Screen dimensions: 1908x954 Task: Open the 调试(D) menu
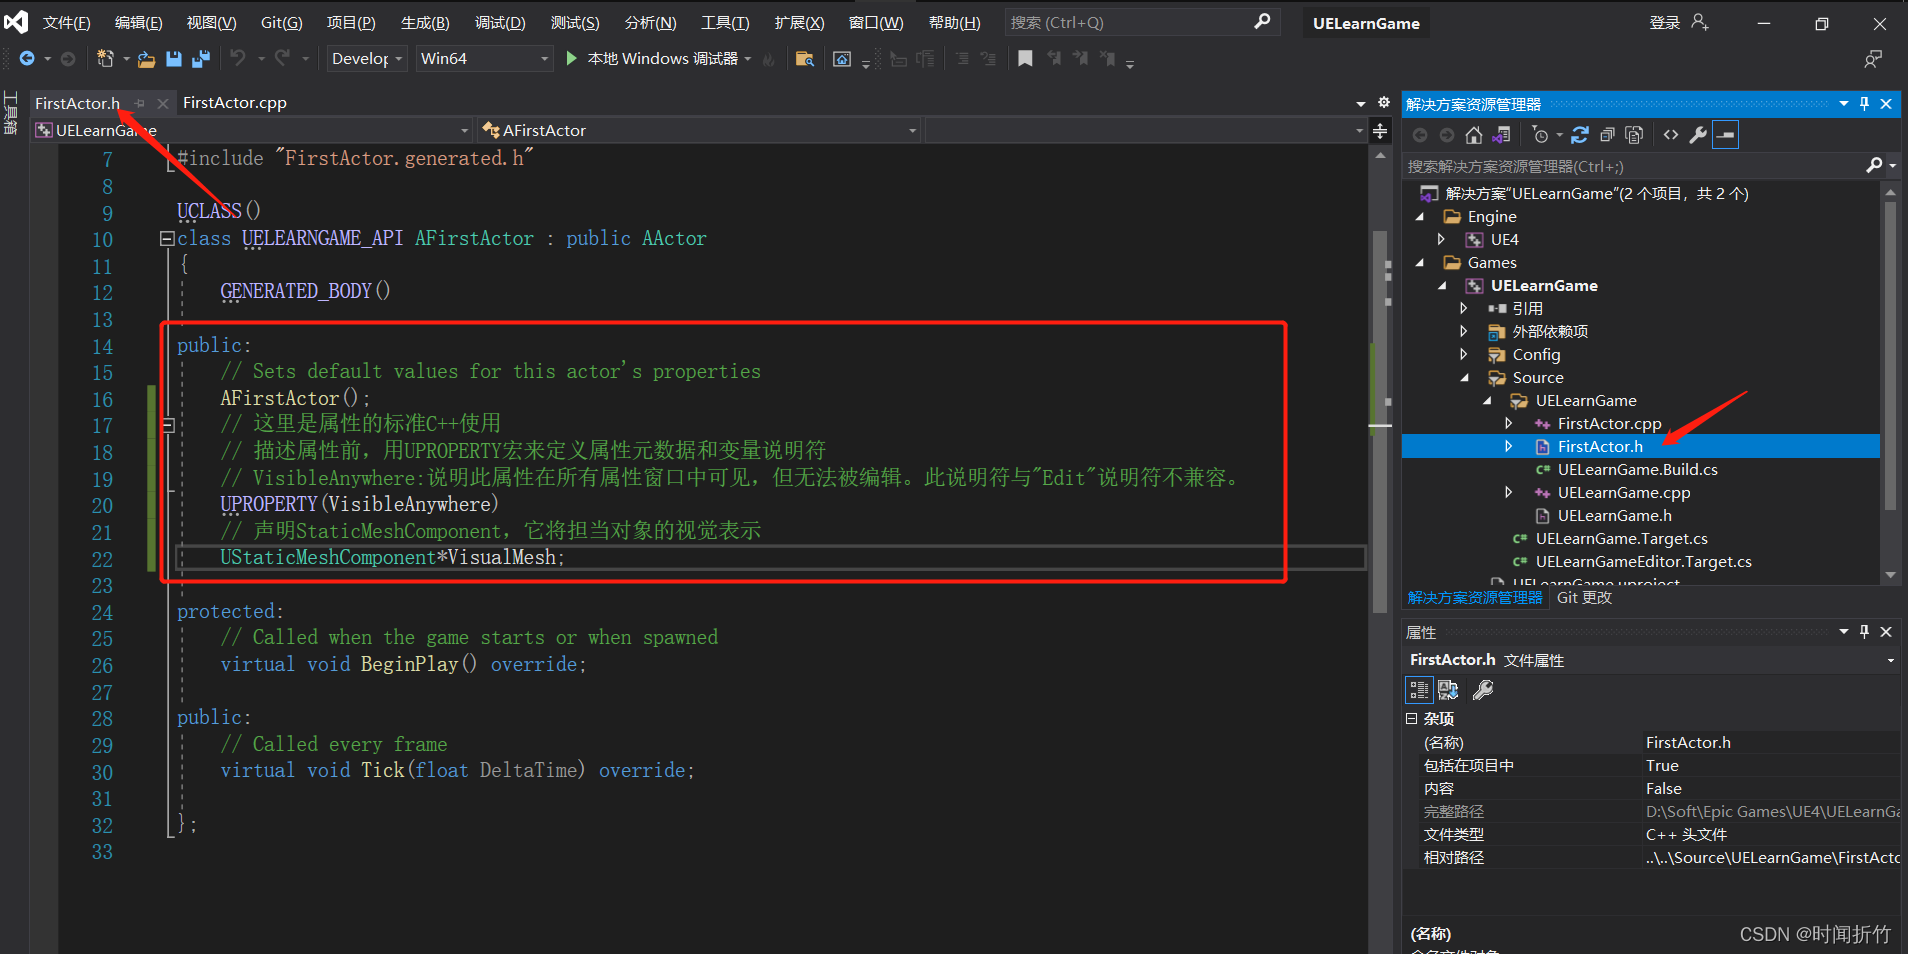[500, 23]
